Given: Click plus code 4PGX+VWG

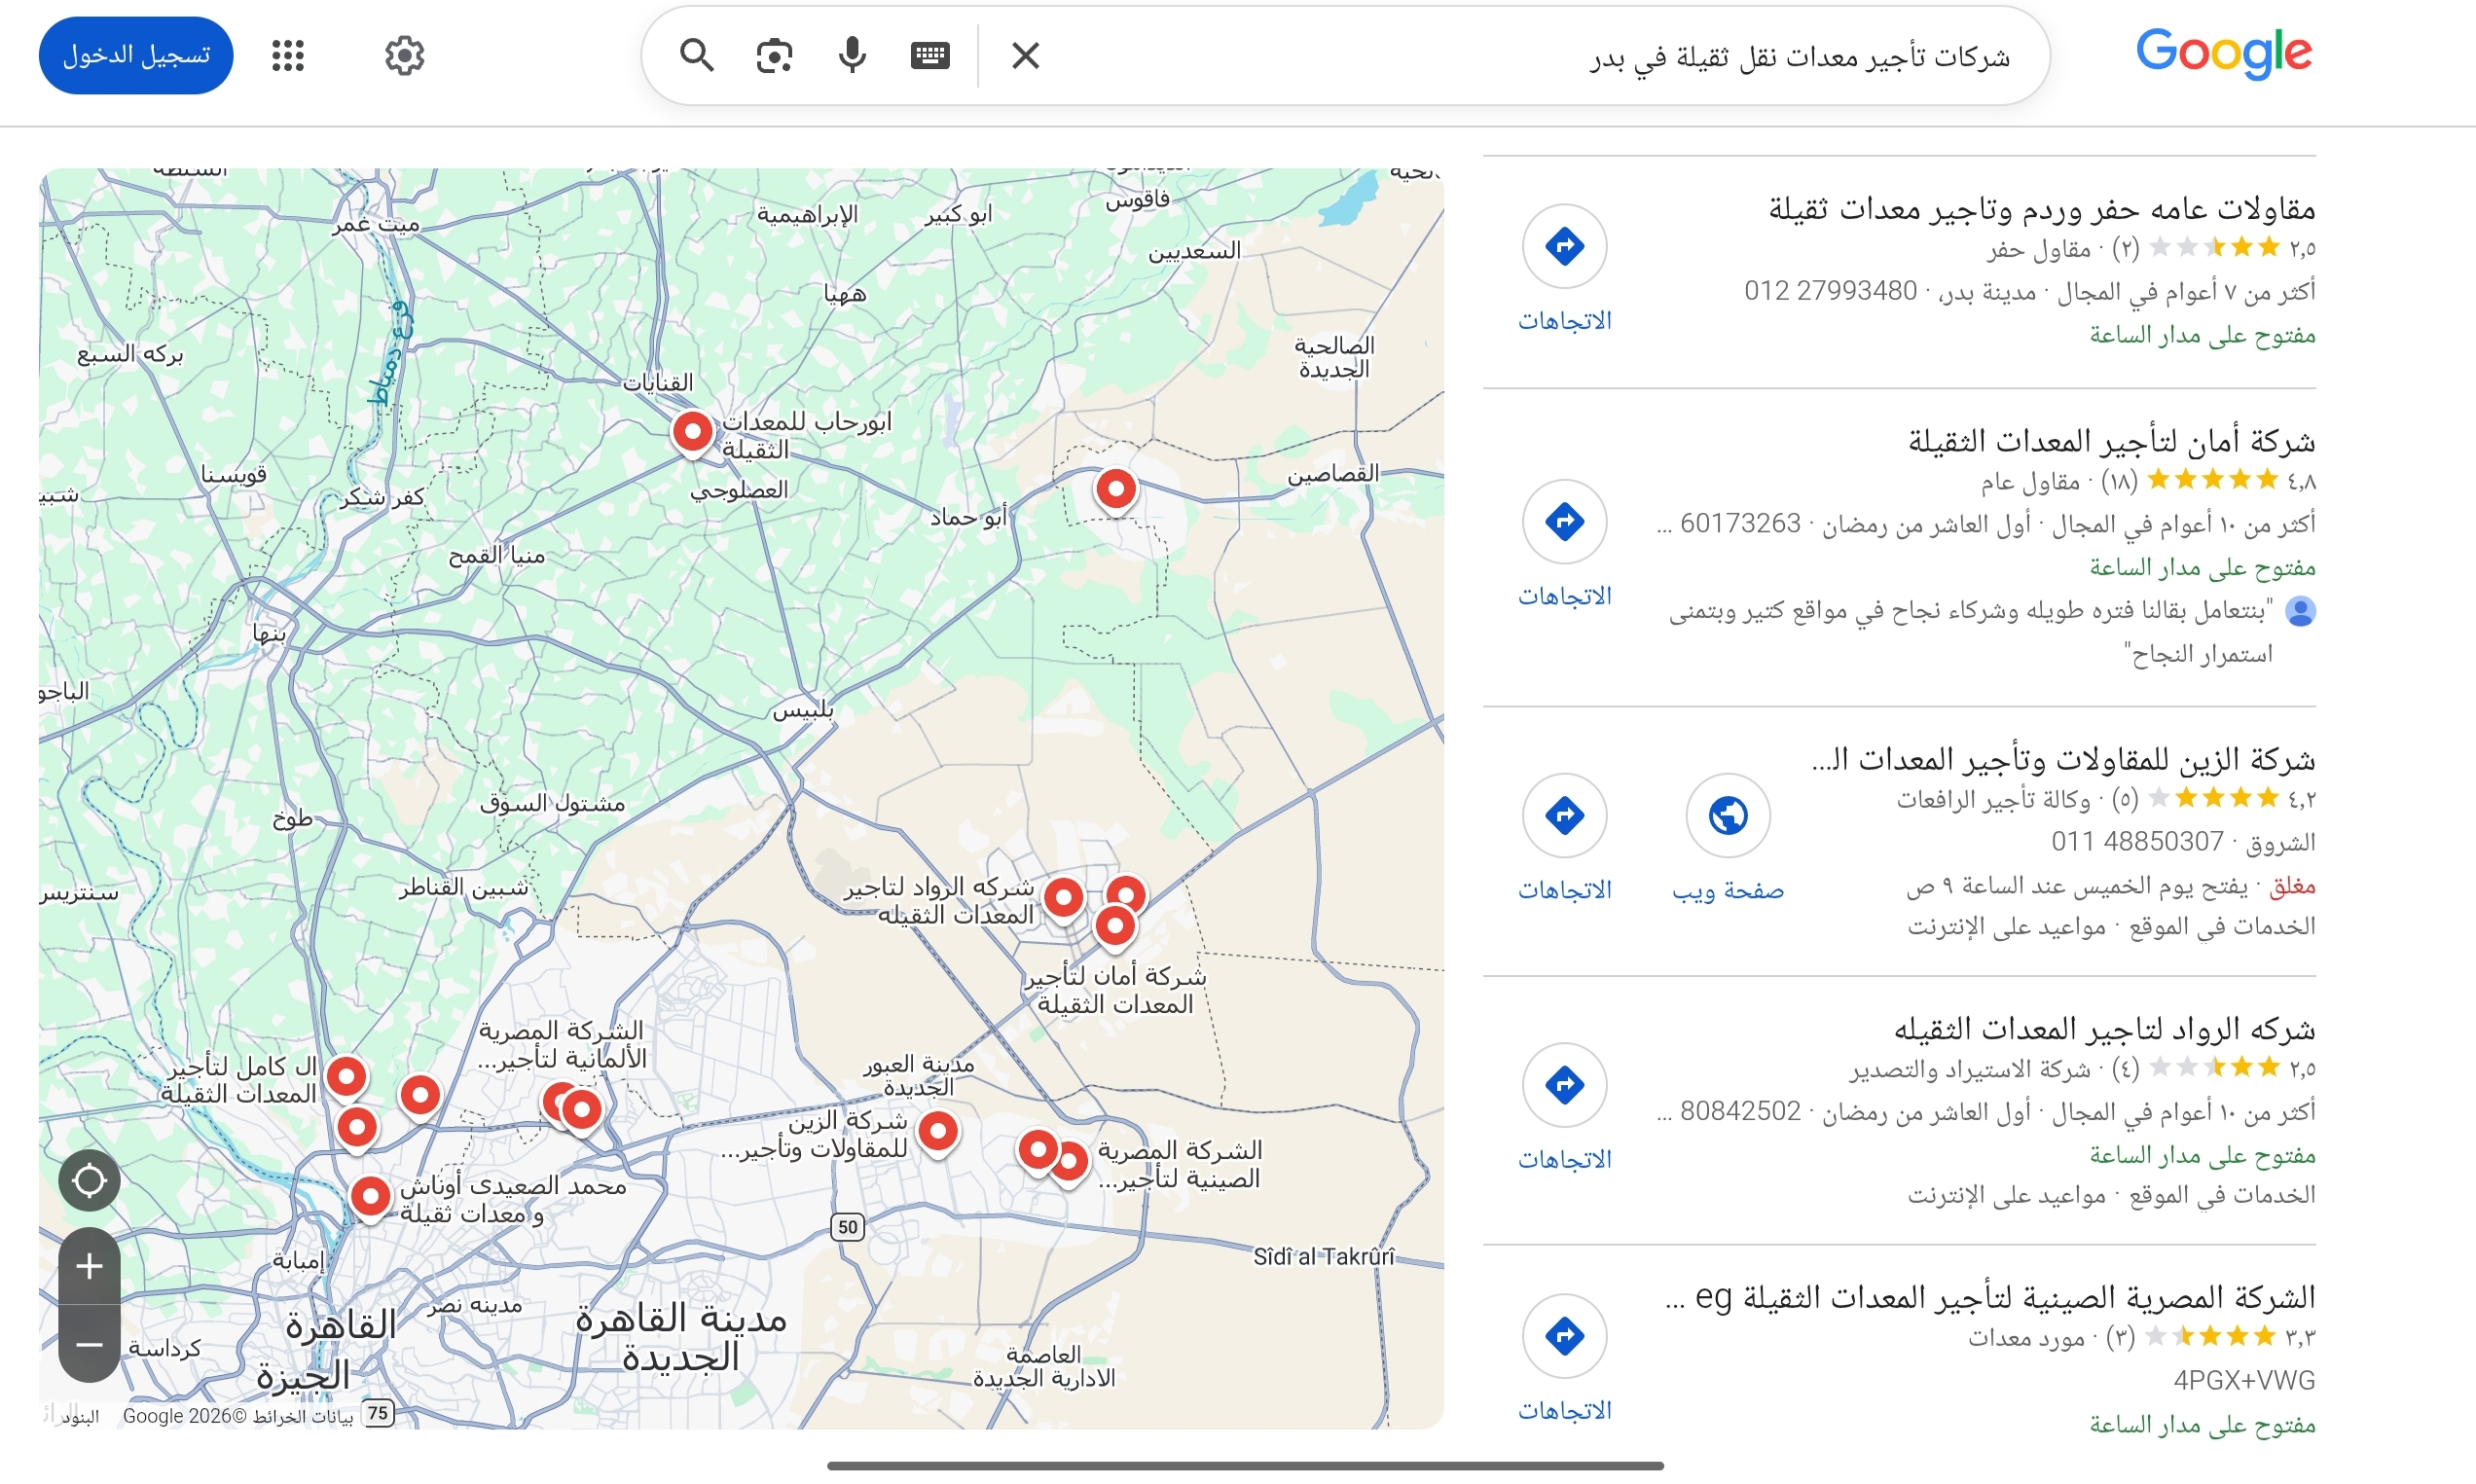Looking at the screenshot, I should (2244, 1381).
